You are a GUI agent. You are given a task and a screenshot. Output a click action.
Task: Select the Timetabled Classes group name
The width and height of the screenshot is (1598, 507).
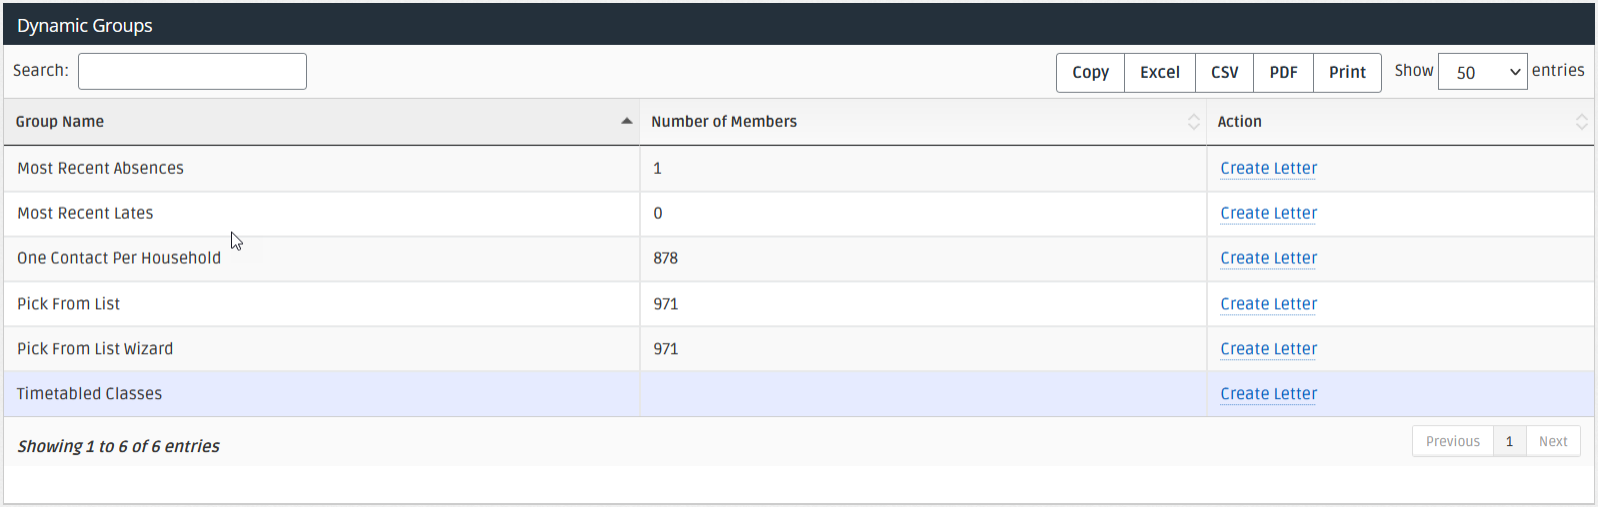pyautogui.click(x=89, y=394)
